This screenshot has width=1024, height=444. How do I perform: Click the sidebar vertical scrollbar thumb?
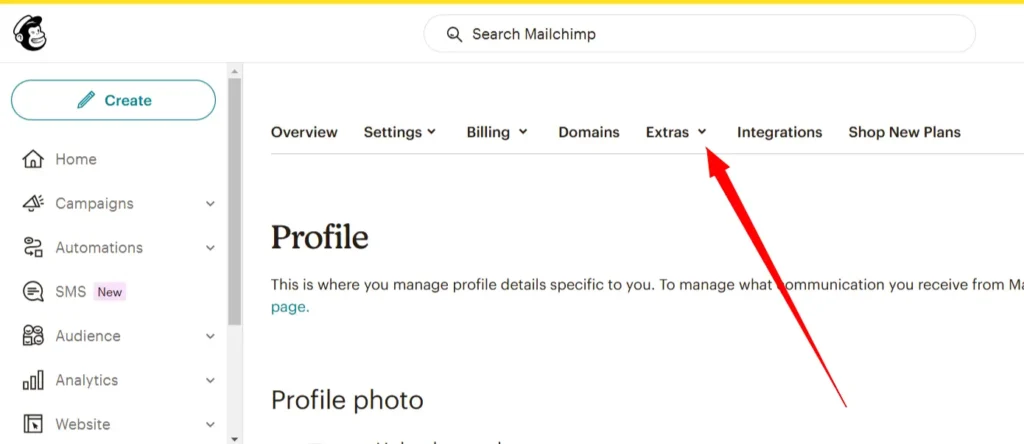coord(235,202)
